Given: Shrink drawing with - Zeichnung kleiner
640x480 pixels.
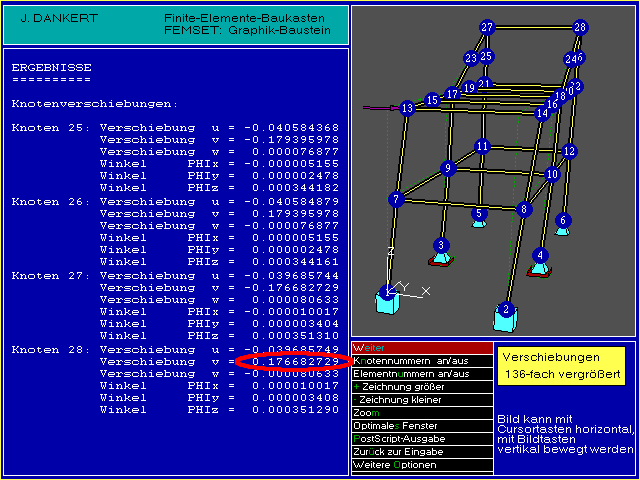Looking at the screenshot, I should [x=423, y=399].
